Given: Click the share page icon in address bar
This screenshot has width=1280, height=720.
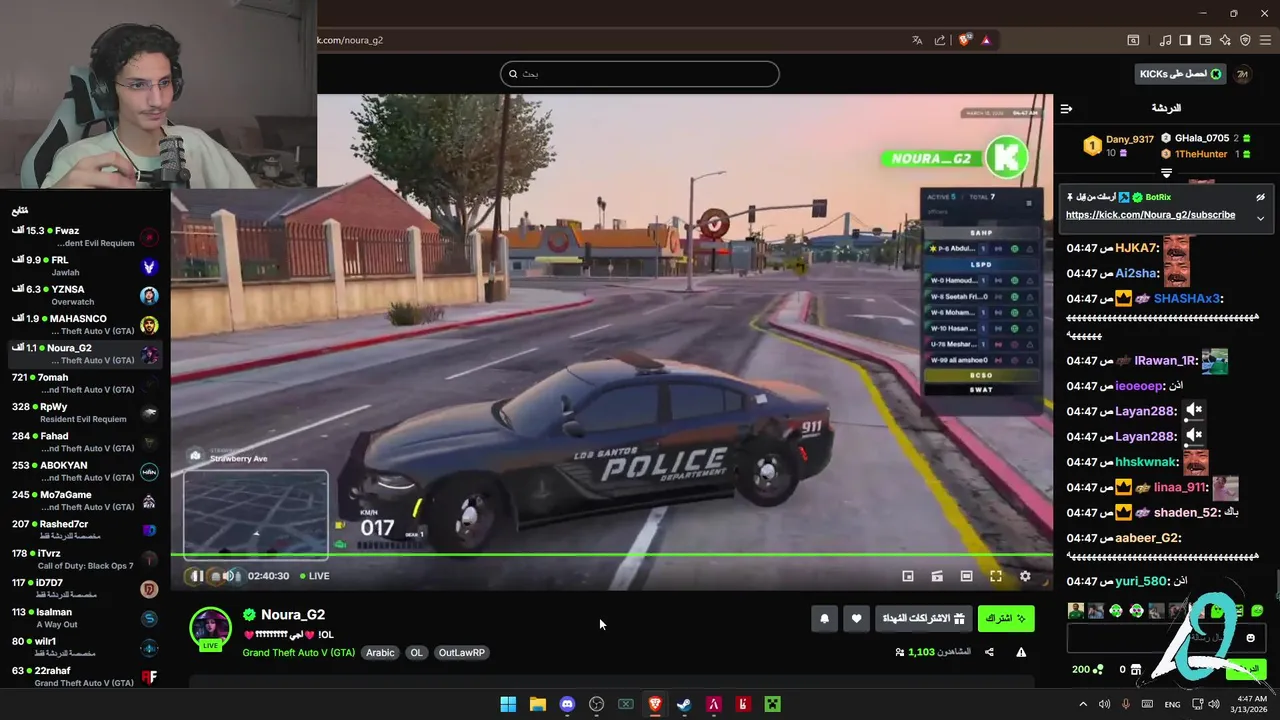Looking at the screenshot, I should 940,40.
